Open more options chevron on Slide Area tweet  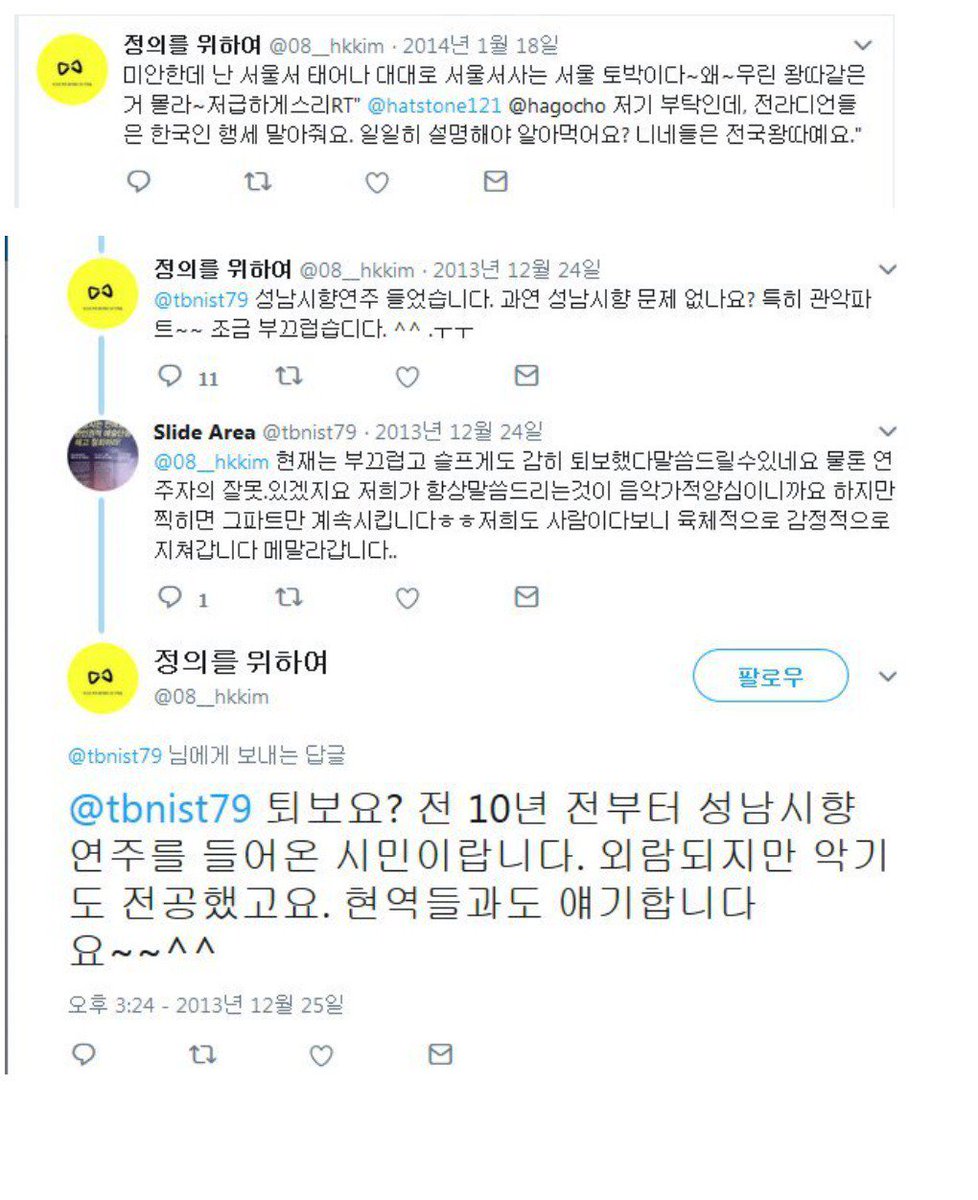click(x=886, y=432)
